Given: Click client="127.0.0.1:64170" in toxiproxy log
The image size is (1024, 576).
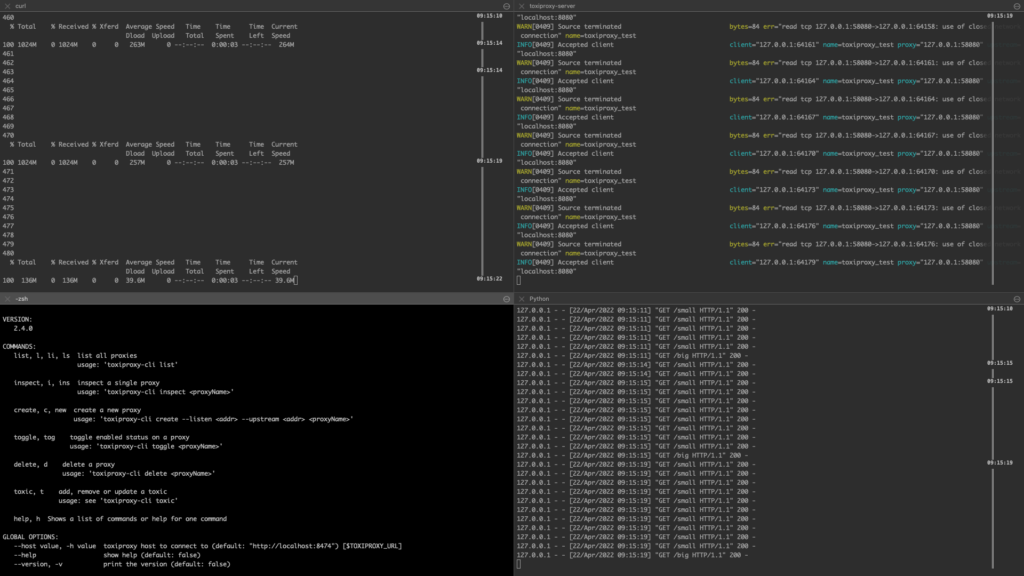Looking at the screenshot, I should tap(773, 153).
